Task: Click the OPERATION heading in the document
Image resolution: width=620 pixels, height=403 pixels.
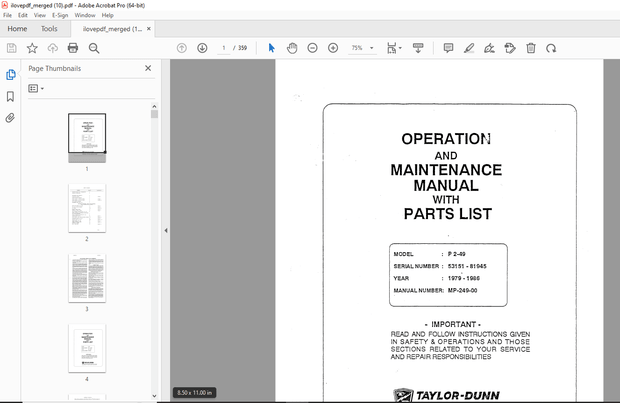Action: point(446,139)
